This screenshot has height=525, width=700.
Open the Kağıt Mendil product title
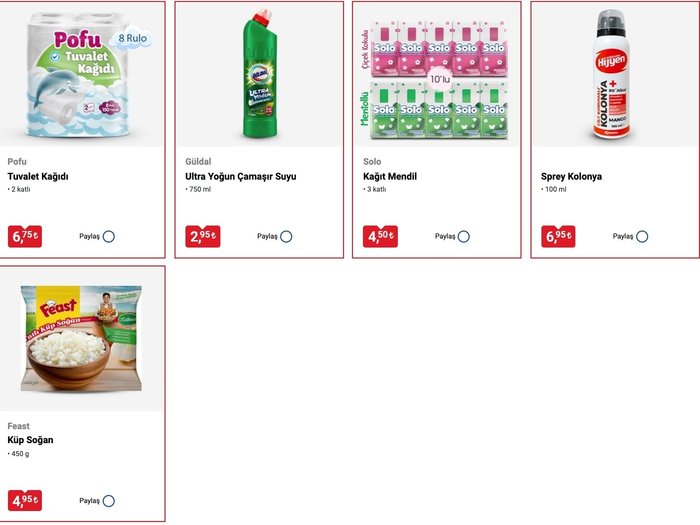390,176
